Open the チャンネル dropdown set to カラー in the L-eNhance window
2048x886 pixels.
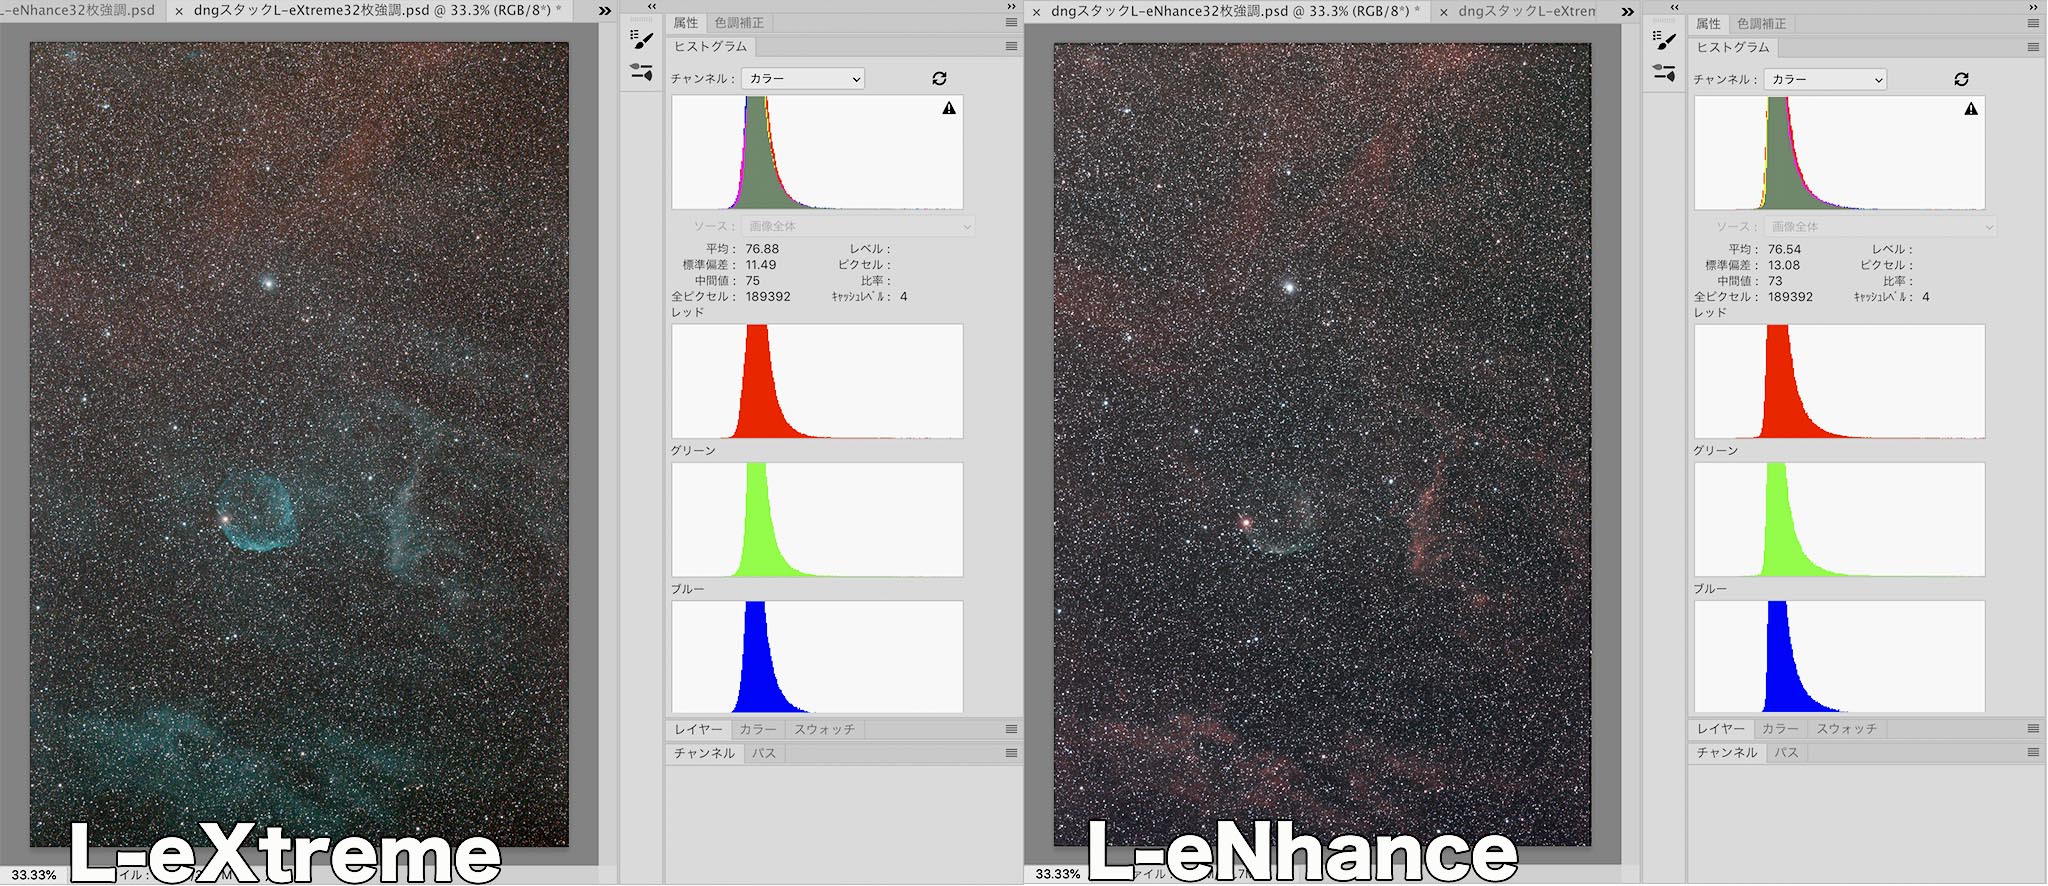[x=1825, y=79]
